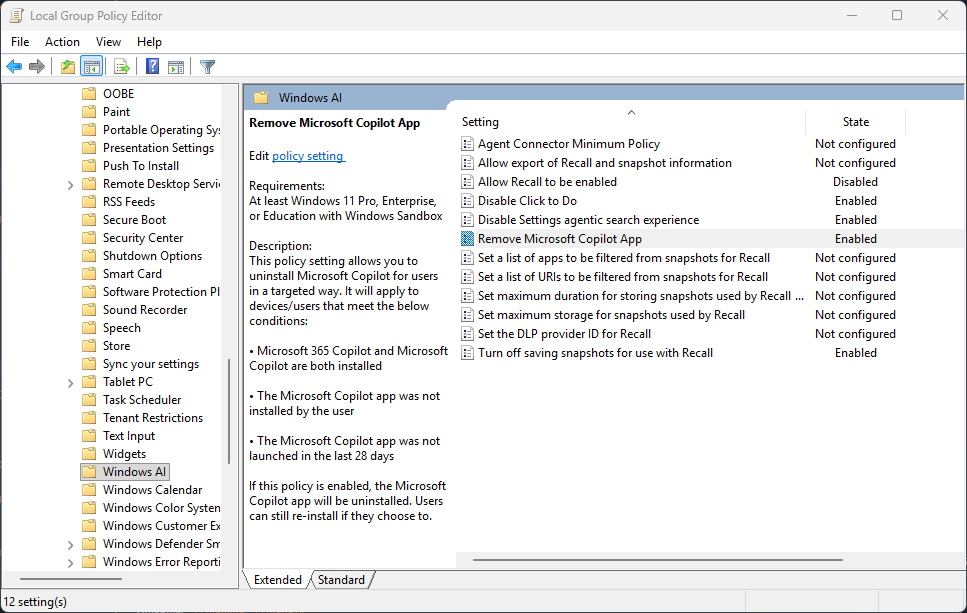Expand the Remote Desktop Services tree node
Screen dimensions: 967x613
(x=70, y=184)
